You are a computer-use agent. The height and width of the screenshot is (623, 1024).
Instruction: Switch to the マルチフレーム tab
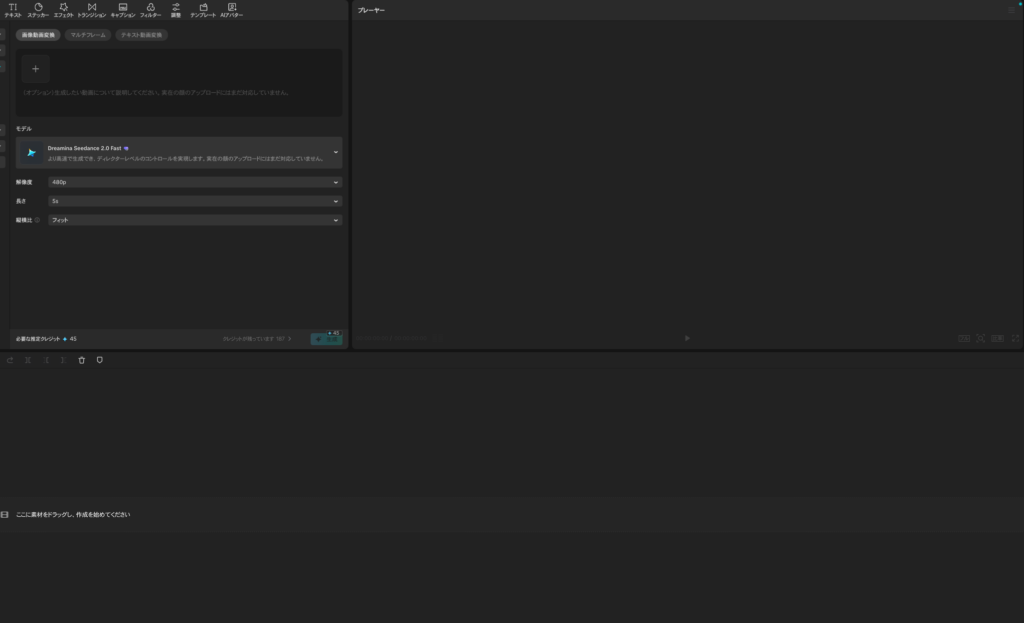[88, 35]
